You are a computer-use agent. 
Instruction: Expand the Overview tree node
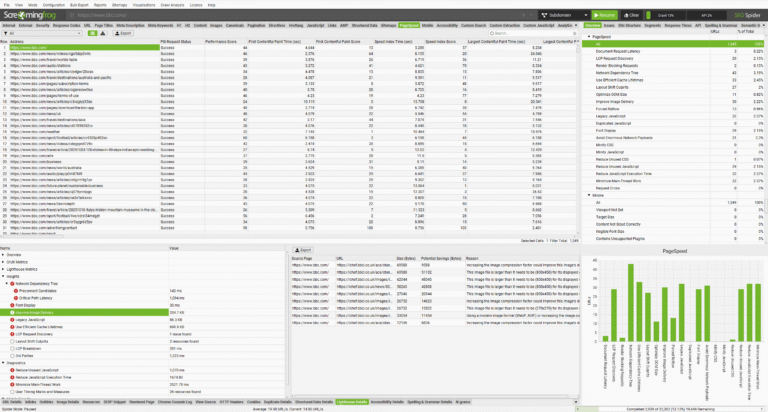click(x=4, y=255)
